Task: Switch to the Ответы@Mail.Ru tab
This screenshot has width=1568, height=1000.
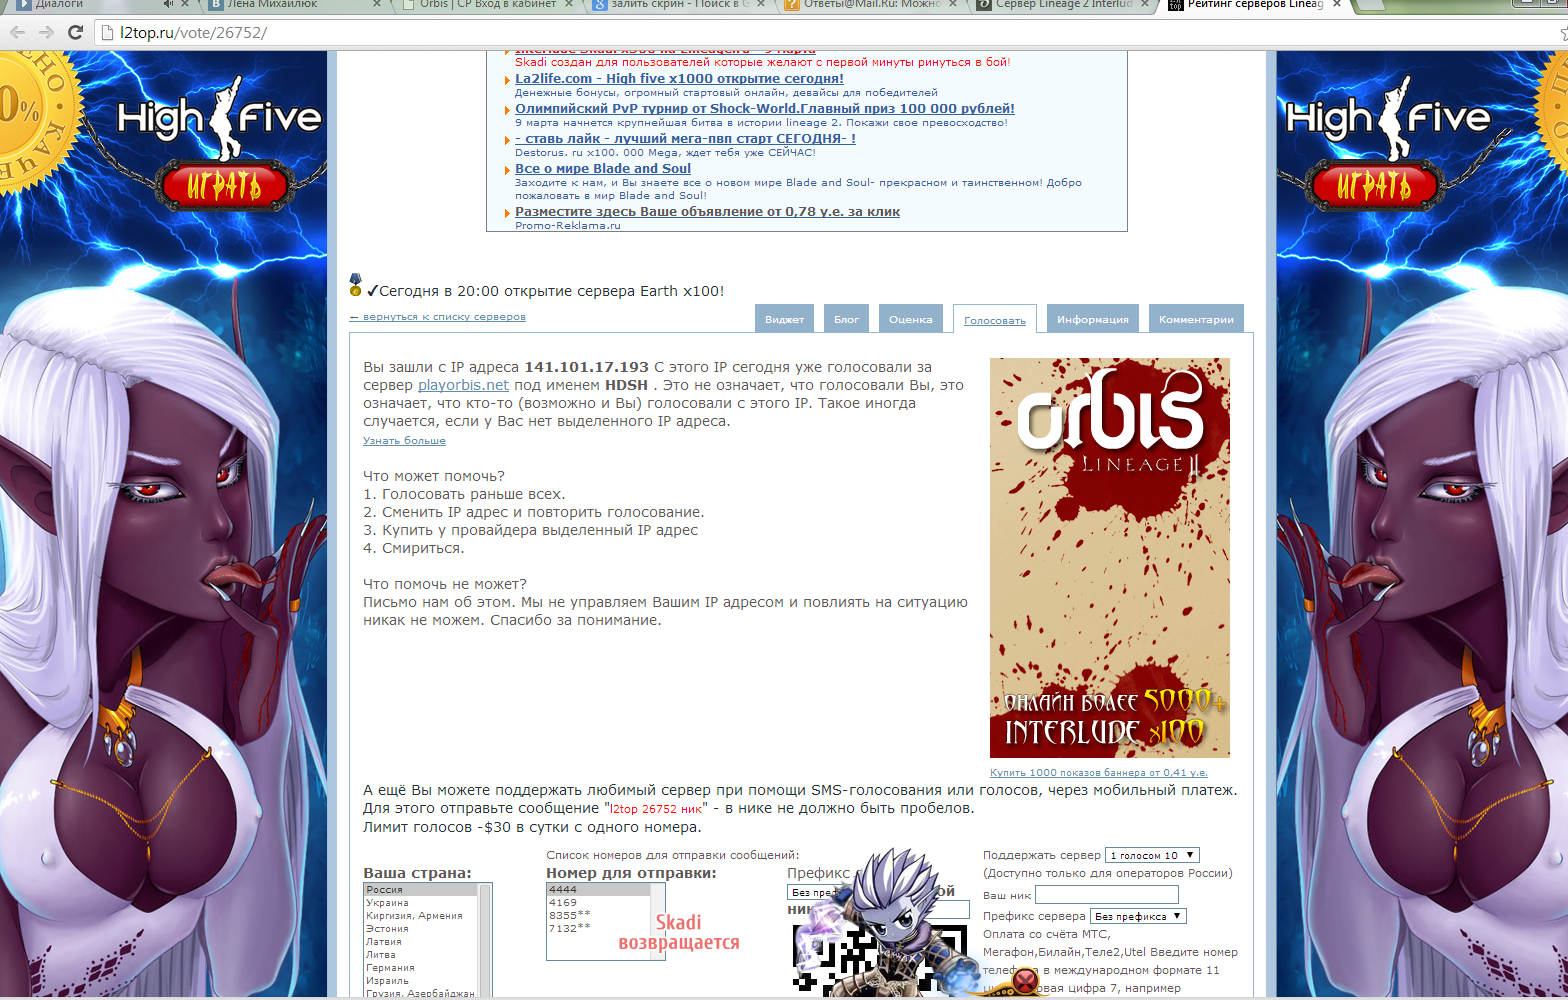Action: (x=872, y=4)
